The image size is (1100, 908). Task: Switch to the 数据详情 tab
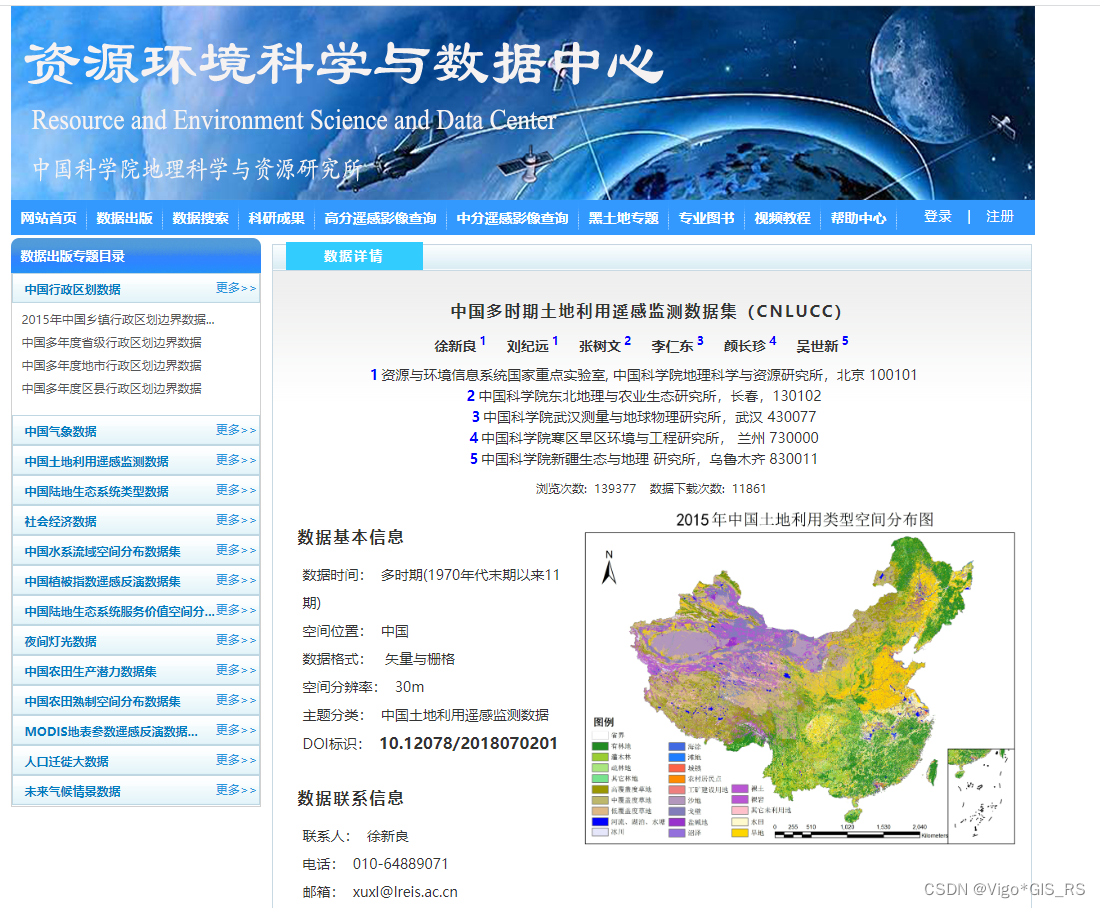[354, 256]
